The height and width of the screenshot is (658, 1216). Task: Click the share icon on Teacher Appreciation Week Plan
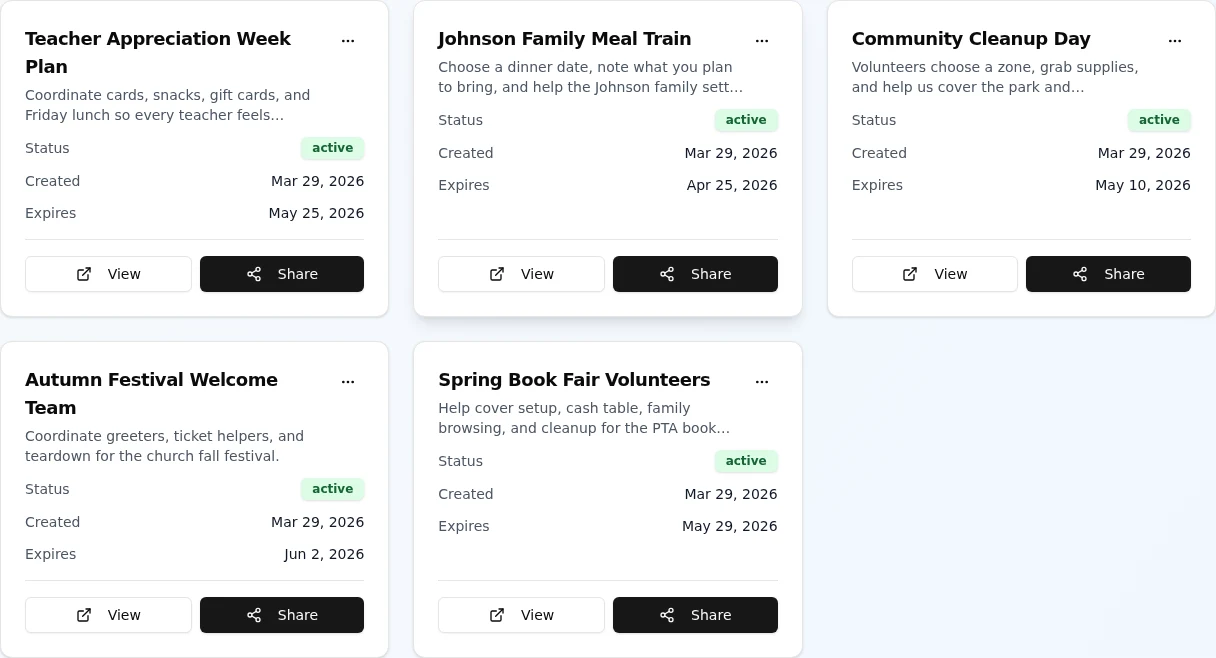click(x=254, y=274)
